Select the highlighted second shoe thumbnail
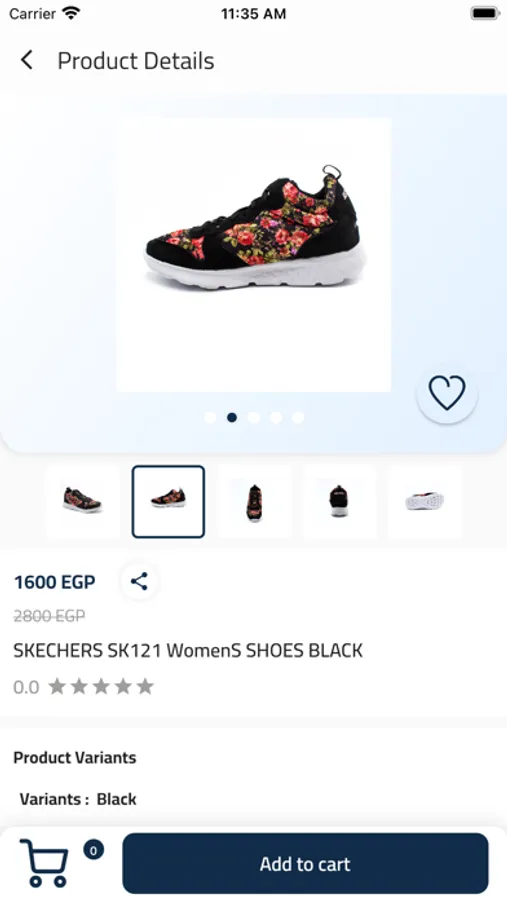Image resolution: width=507 pixels, height=900 pixels. point(168,501)
